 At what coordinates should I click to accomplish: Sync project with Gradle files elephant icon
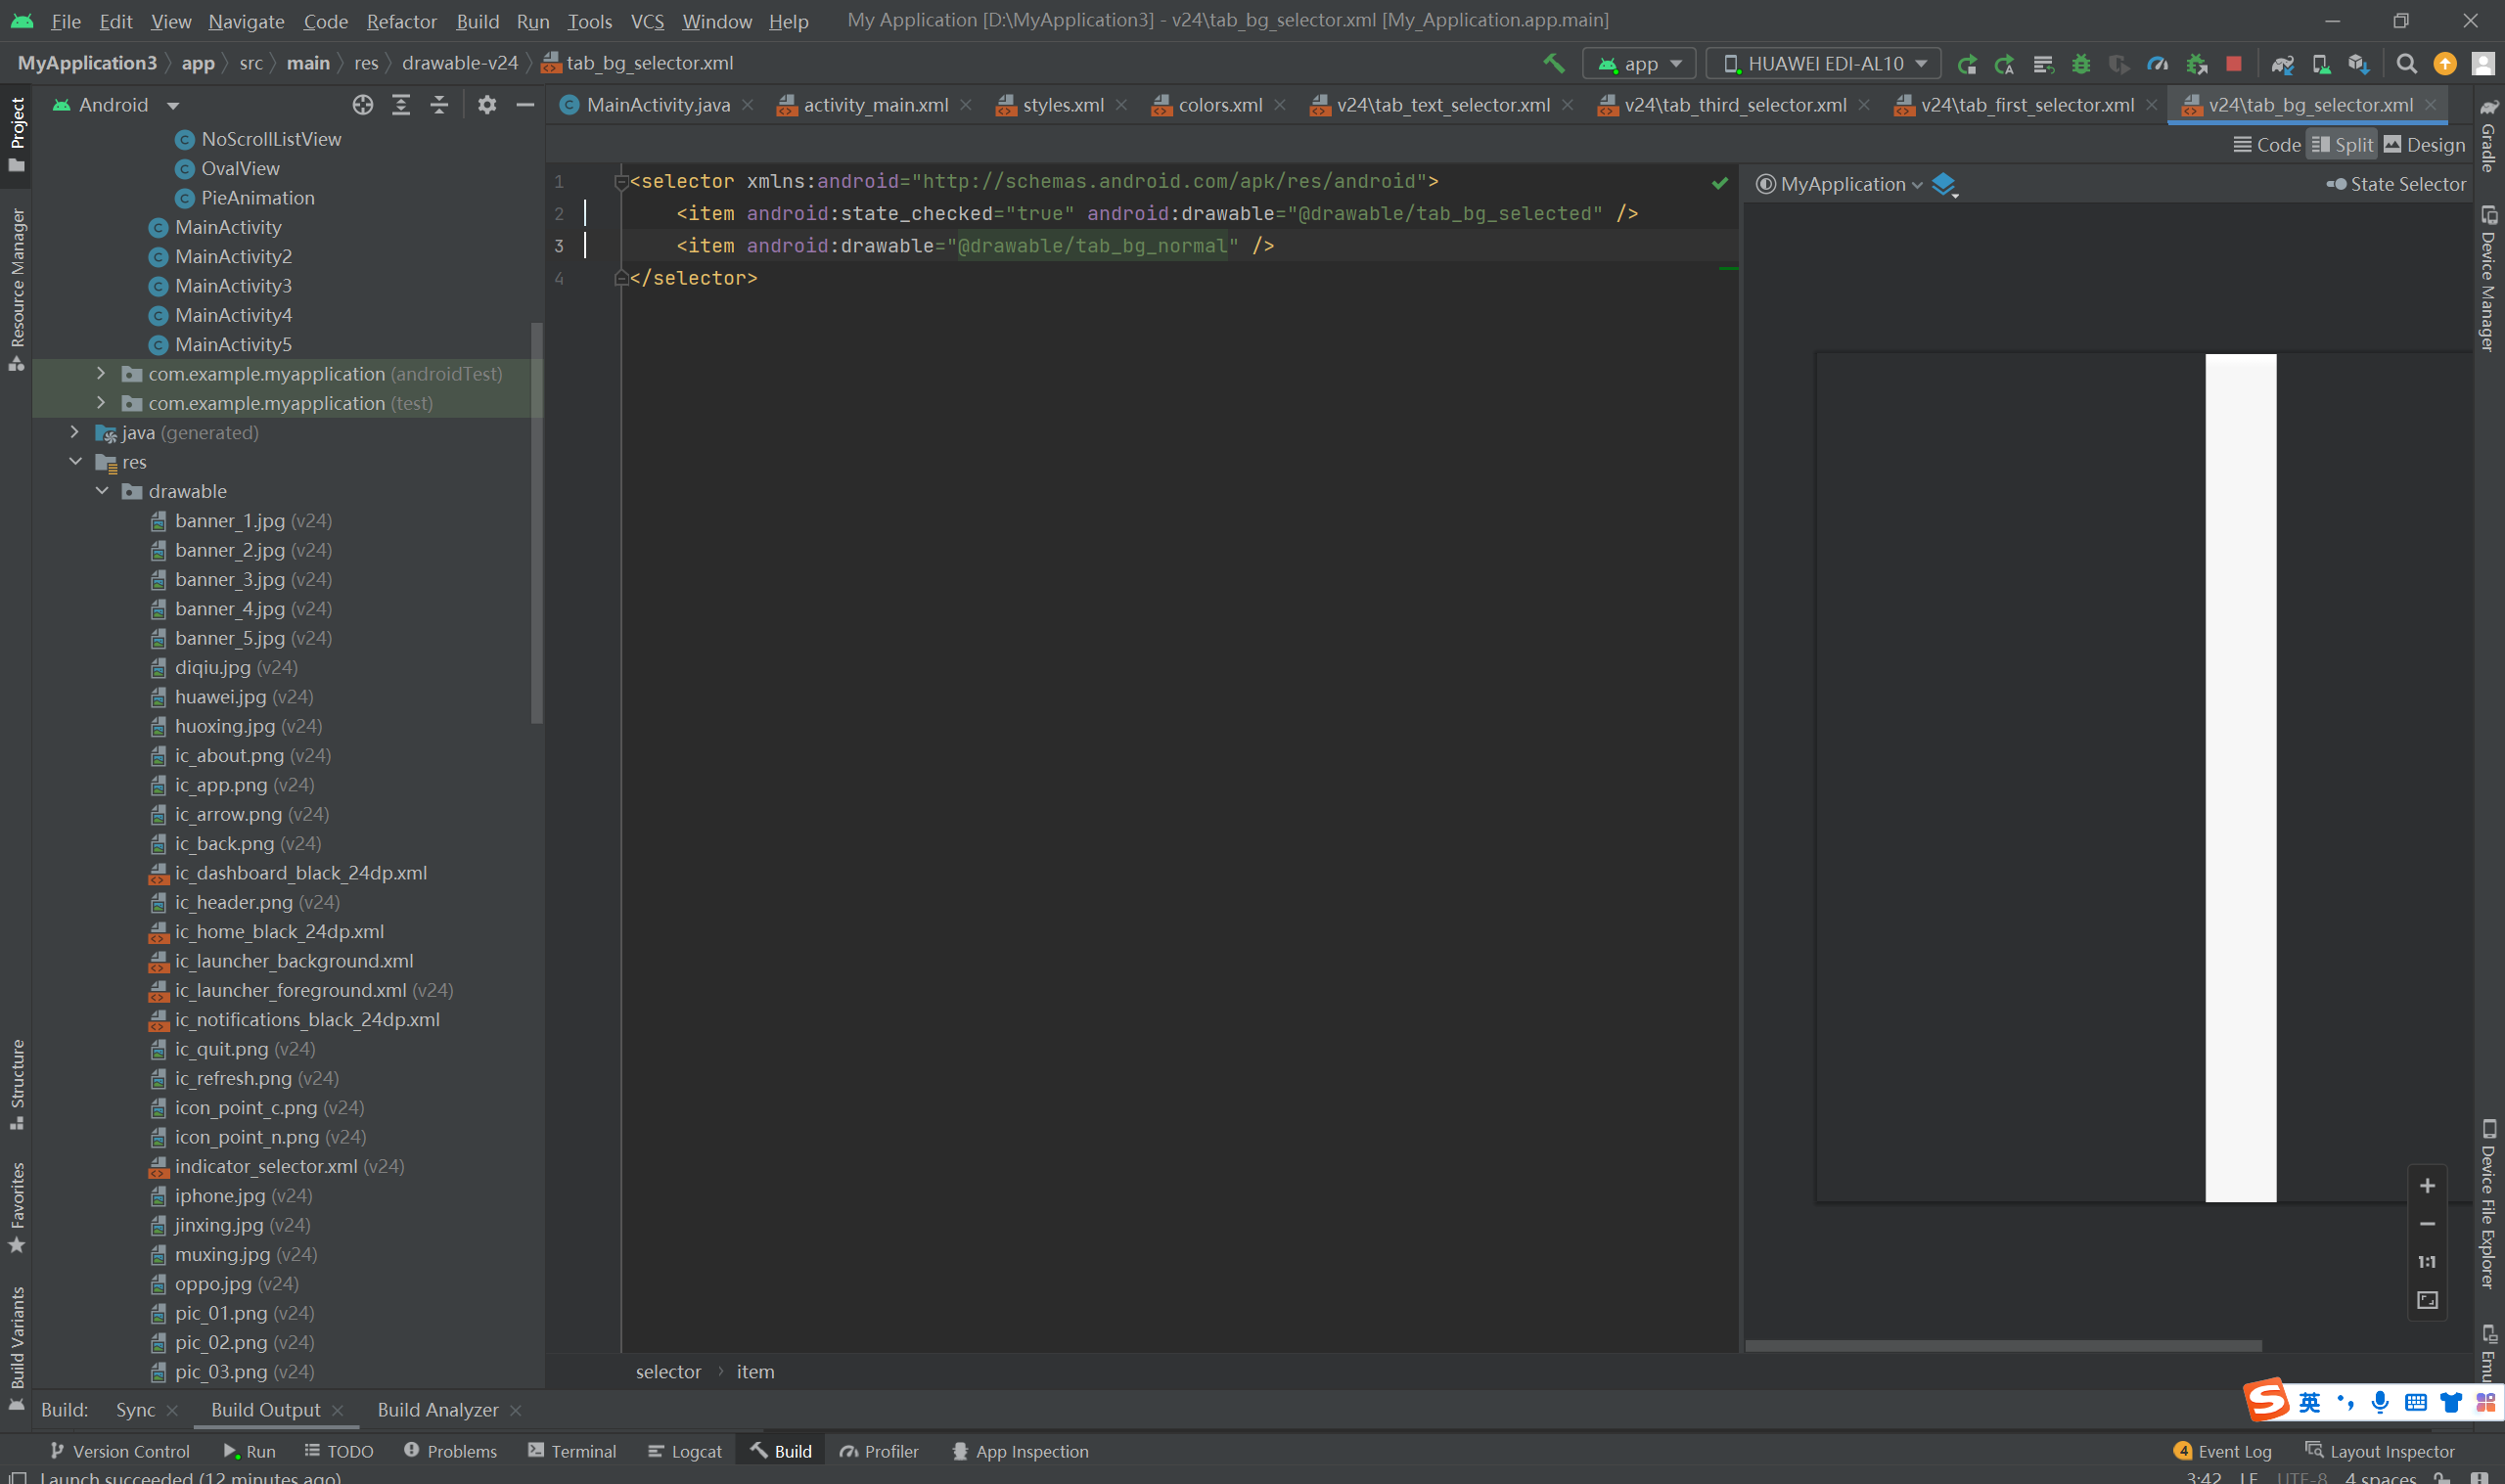point(2282,64)
